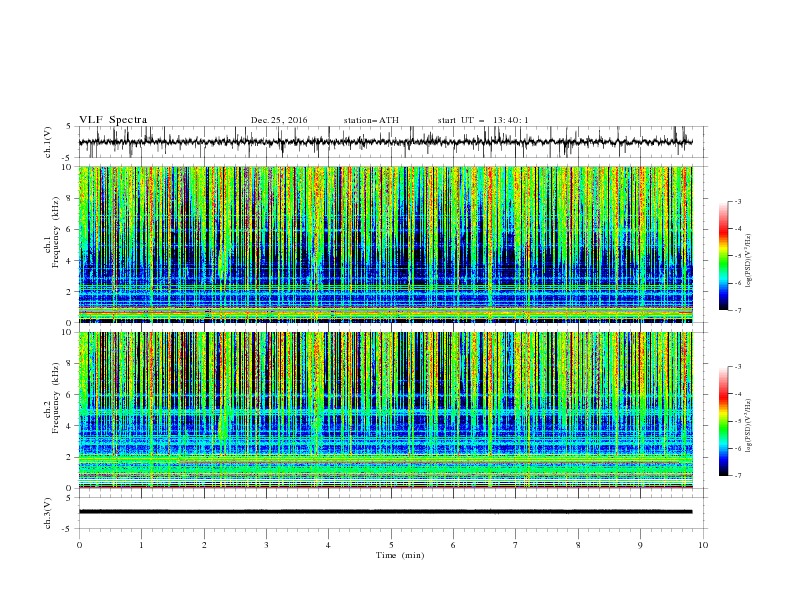Click the ch.1 color bar 'log(PSD)(V²/Hz)' label
The height and width of the screenshot is (612, 792).
pos(749,261)
